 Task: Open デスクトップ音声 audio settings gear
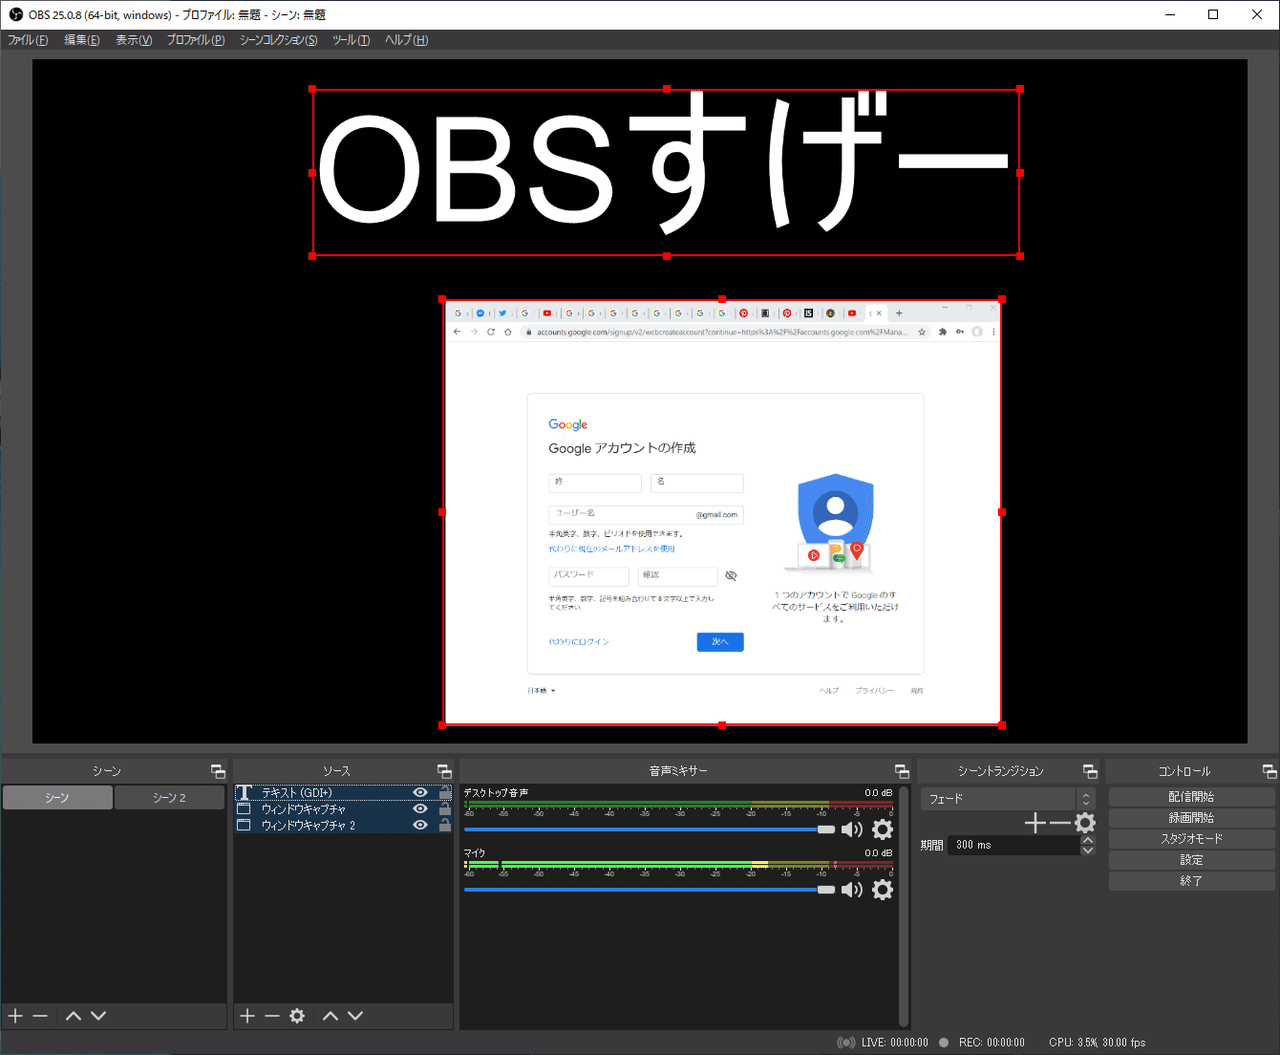882,829
